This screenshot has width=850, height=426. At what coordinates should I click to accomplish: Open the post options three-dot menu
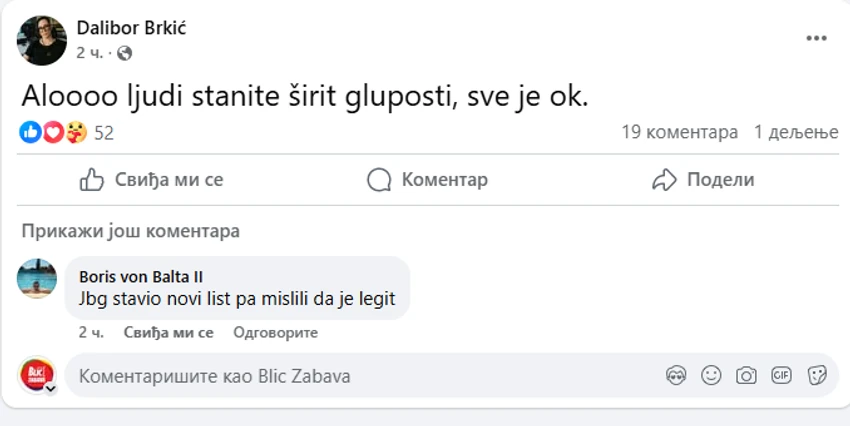(818, 38)
